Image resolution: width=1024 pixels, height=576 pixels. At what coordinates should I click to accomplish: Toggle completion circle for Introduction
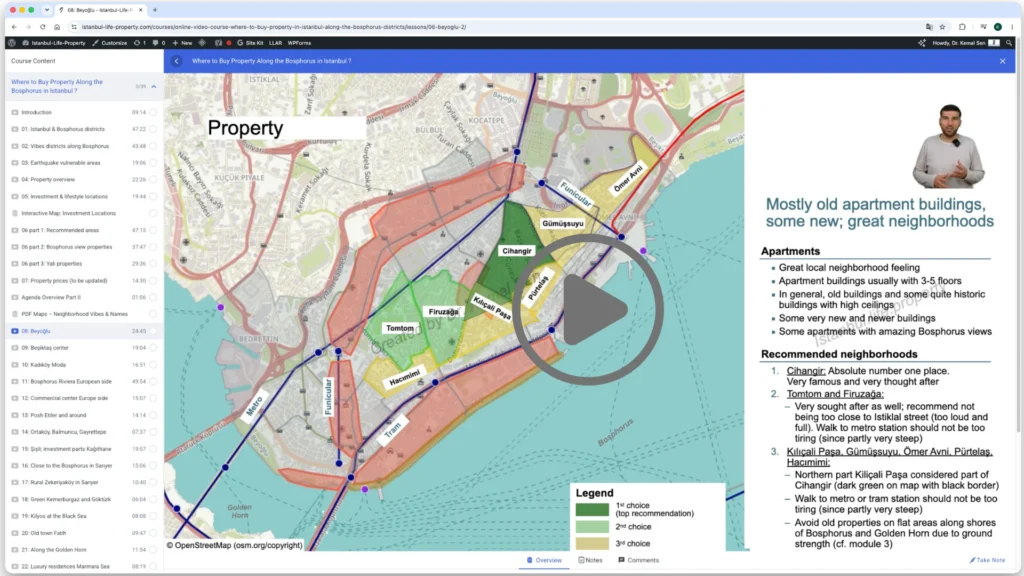(153, 112)
